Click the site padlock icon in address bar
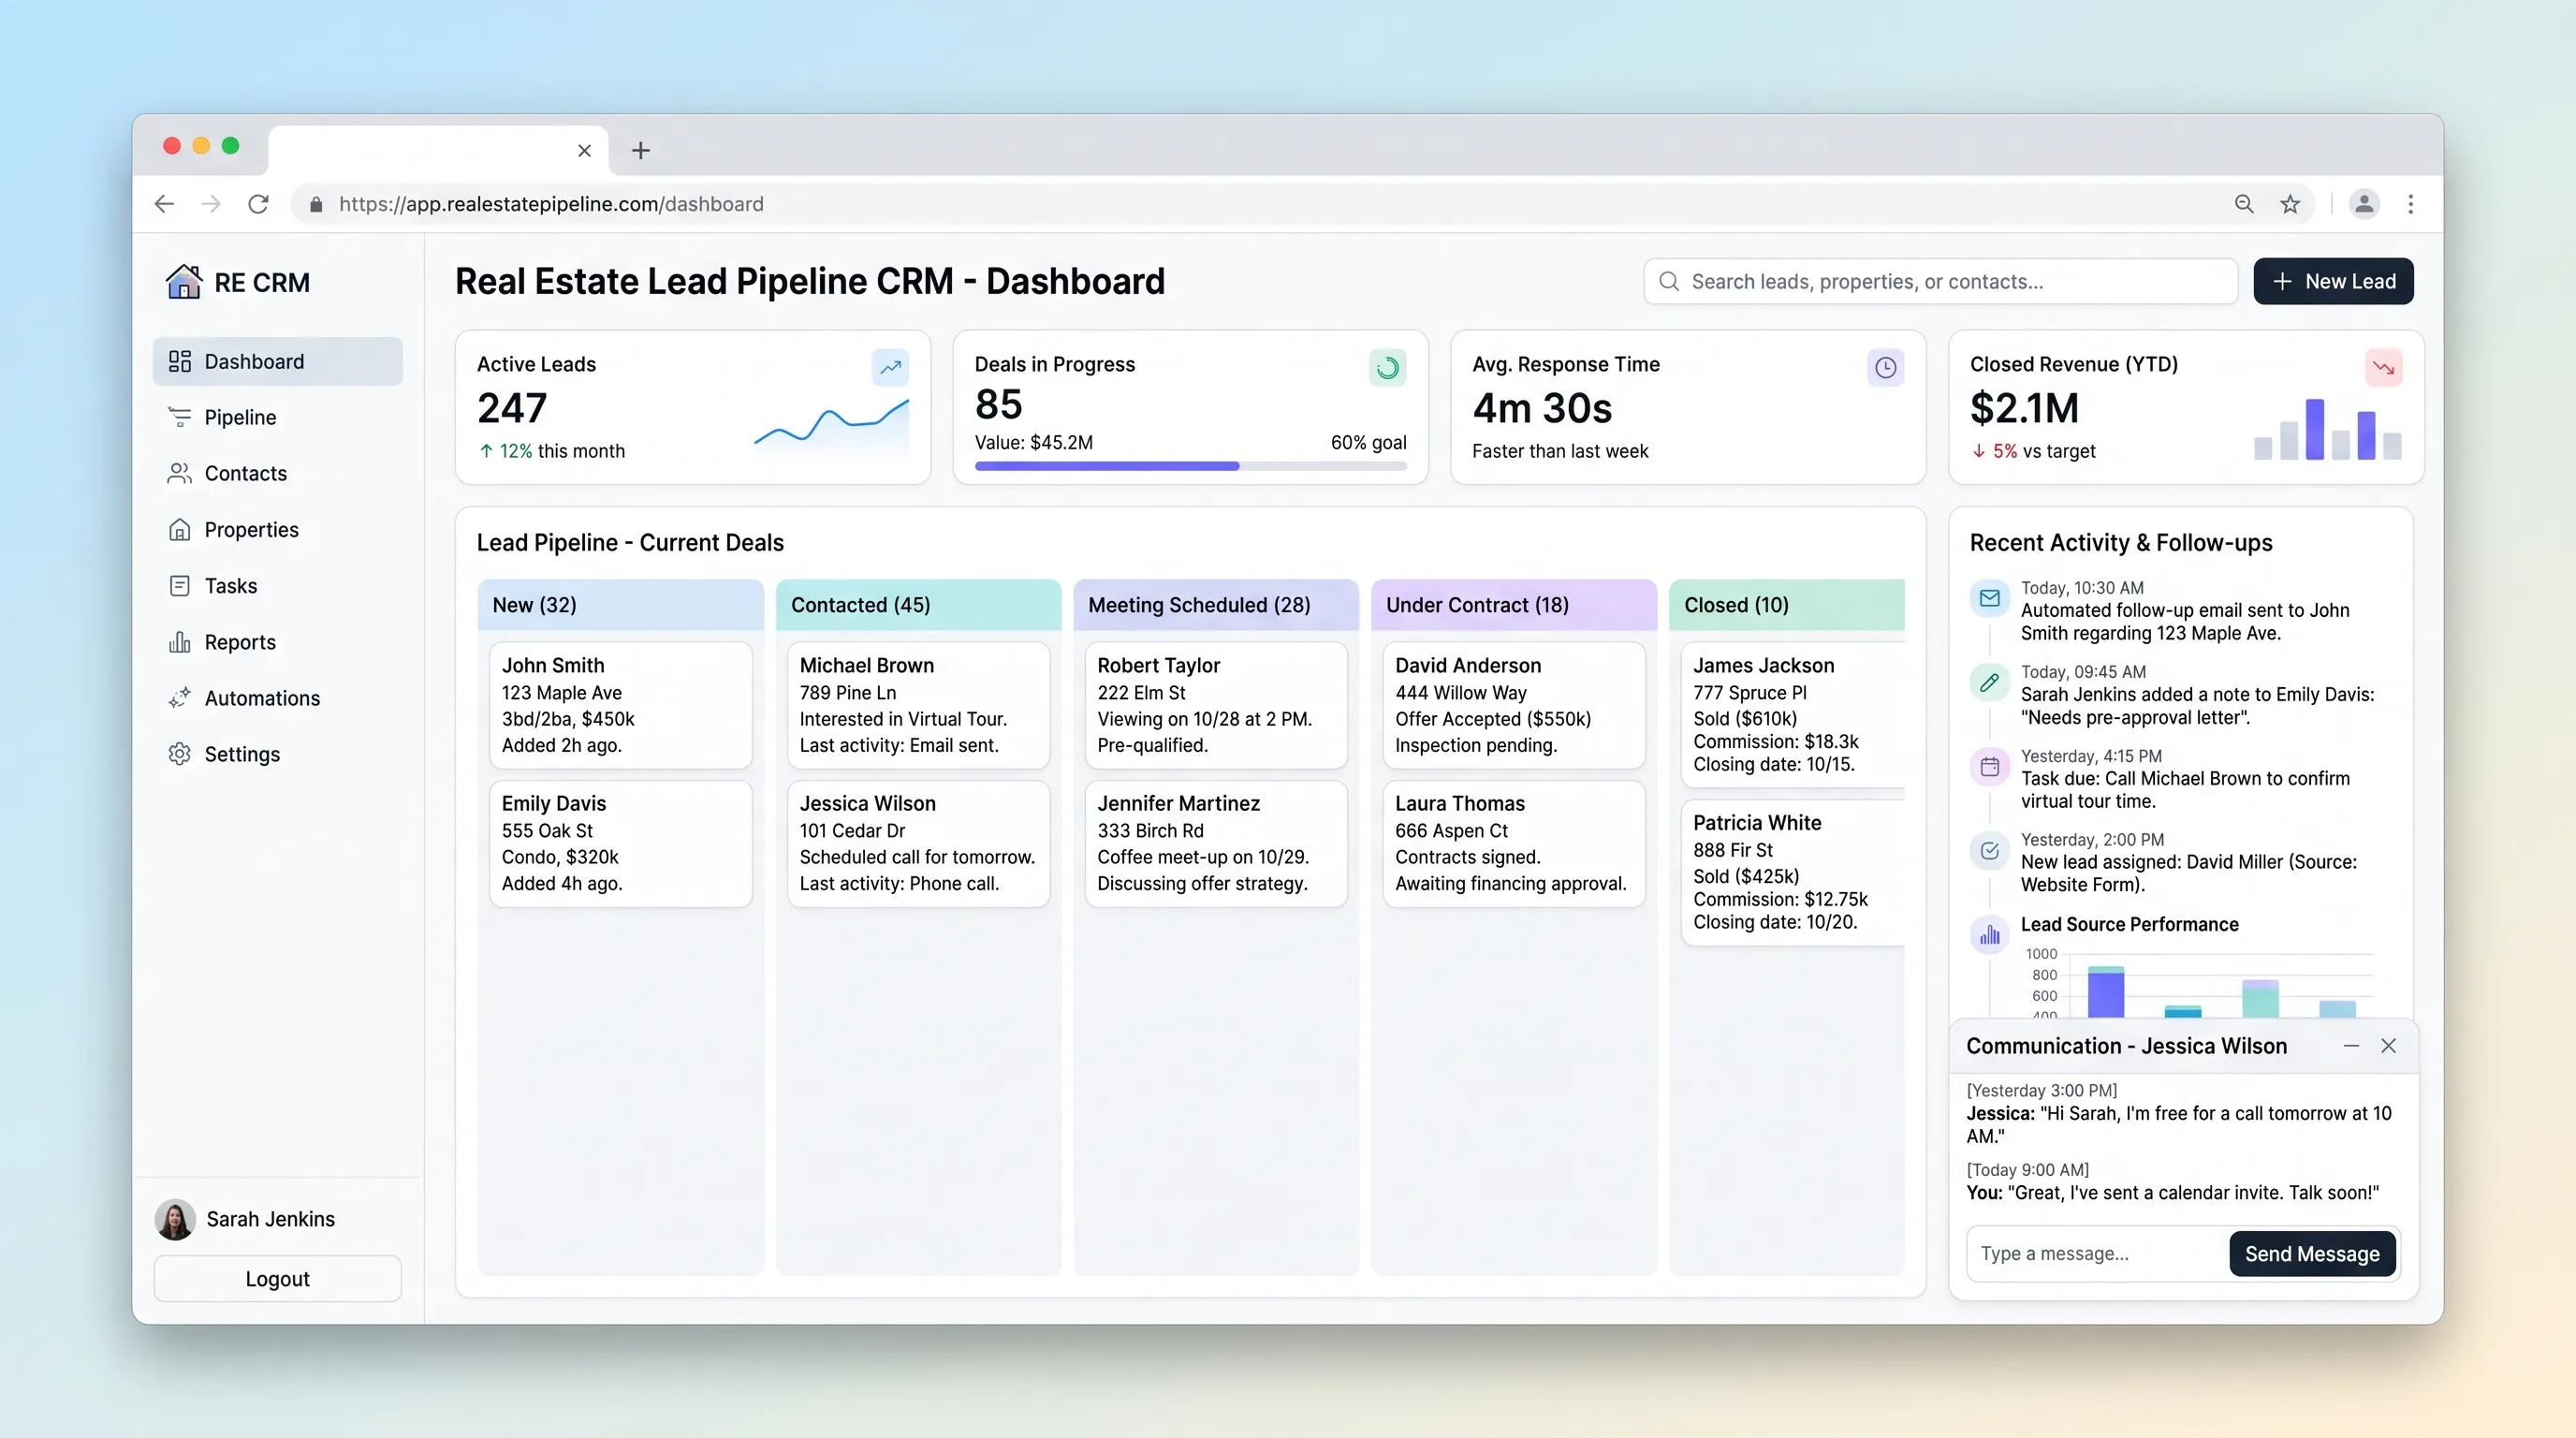Viewport: 2576px width, 1438px height. coord(316,204)
